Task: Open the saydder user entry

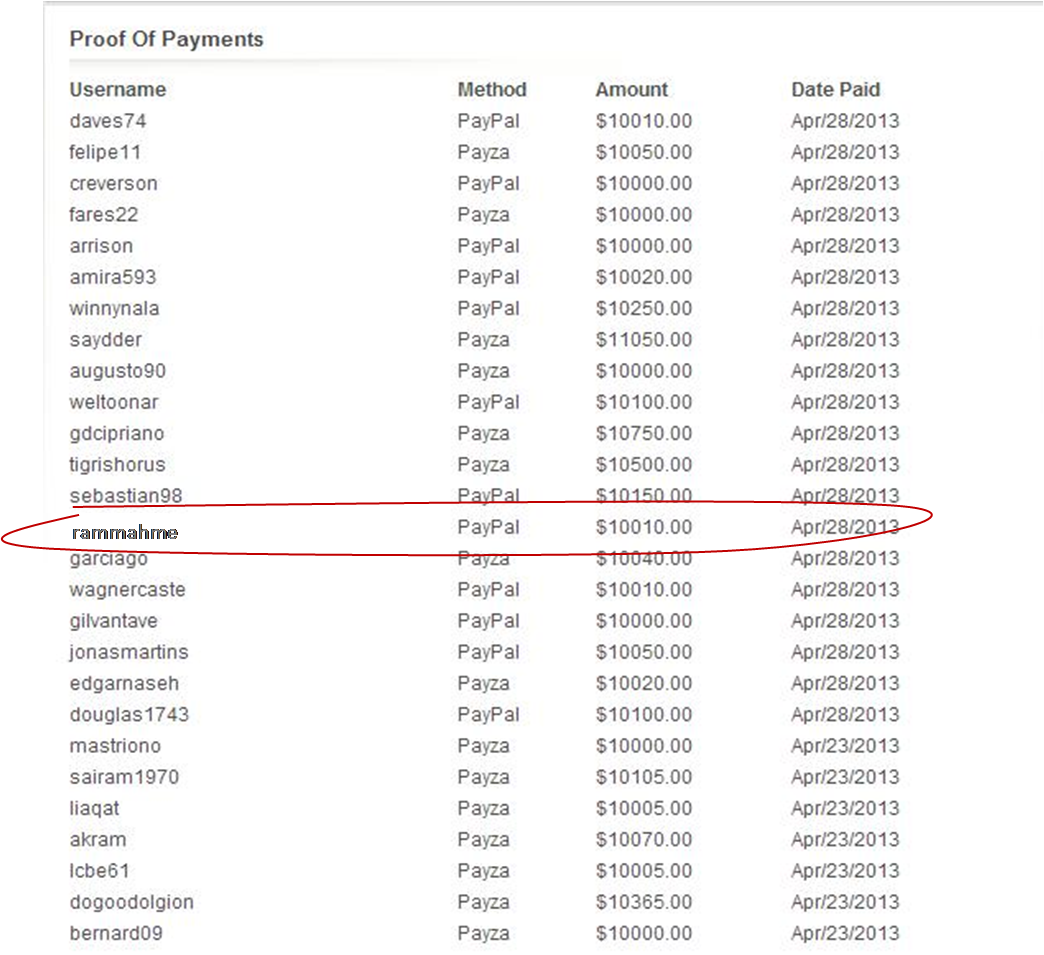Action: tap(105, 340)
